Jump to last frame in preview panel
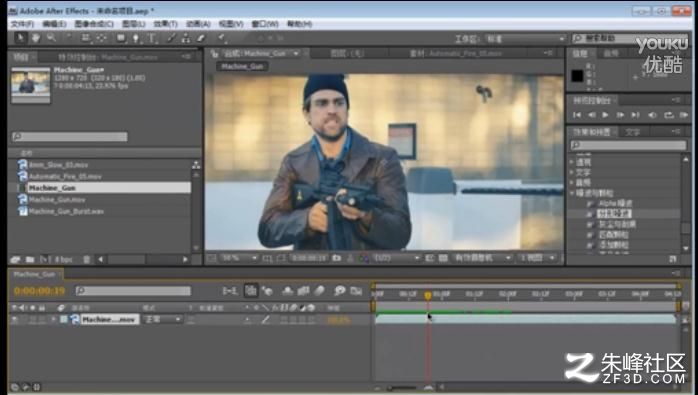The height and width of the screenshot is (395, 698). [x=635, y=115]
